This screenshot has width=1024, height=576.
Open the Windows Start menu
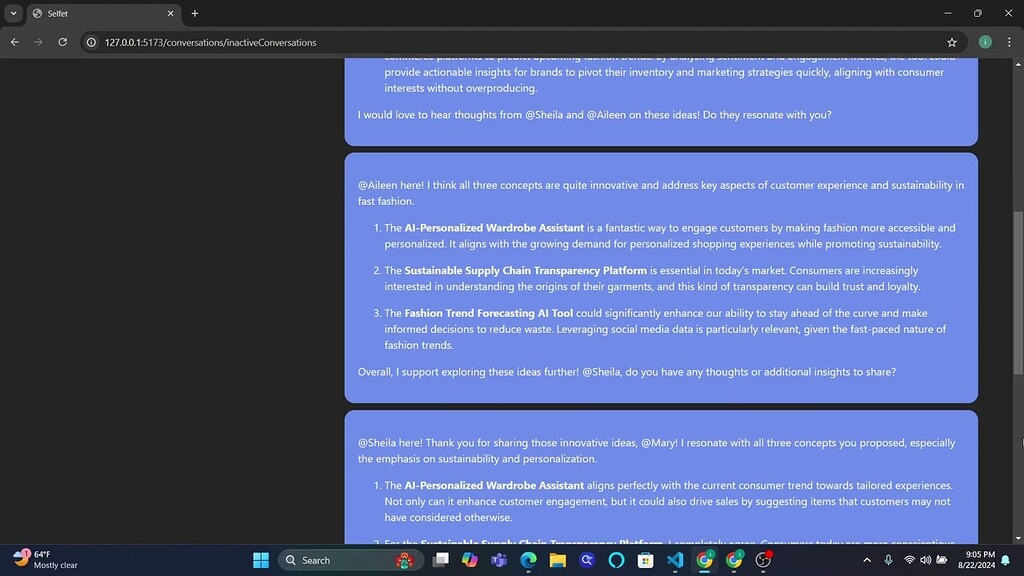[260, 559]
